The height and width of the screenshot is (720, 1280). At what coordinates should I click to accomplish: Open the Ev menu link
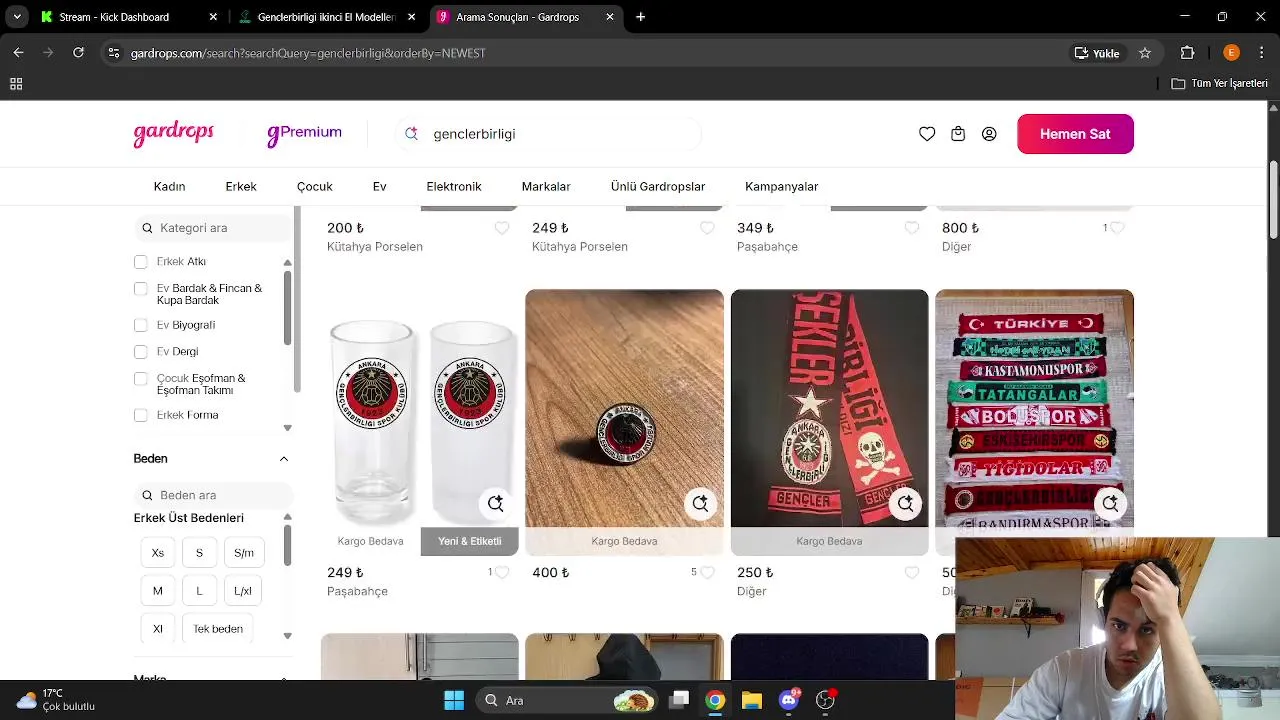380,186
